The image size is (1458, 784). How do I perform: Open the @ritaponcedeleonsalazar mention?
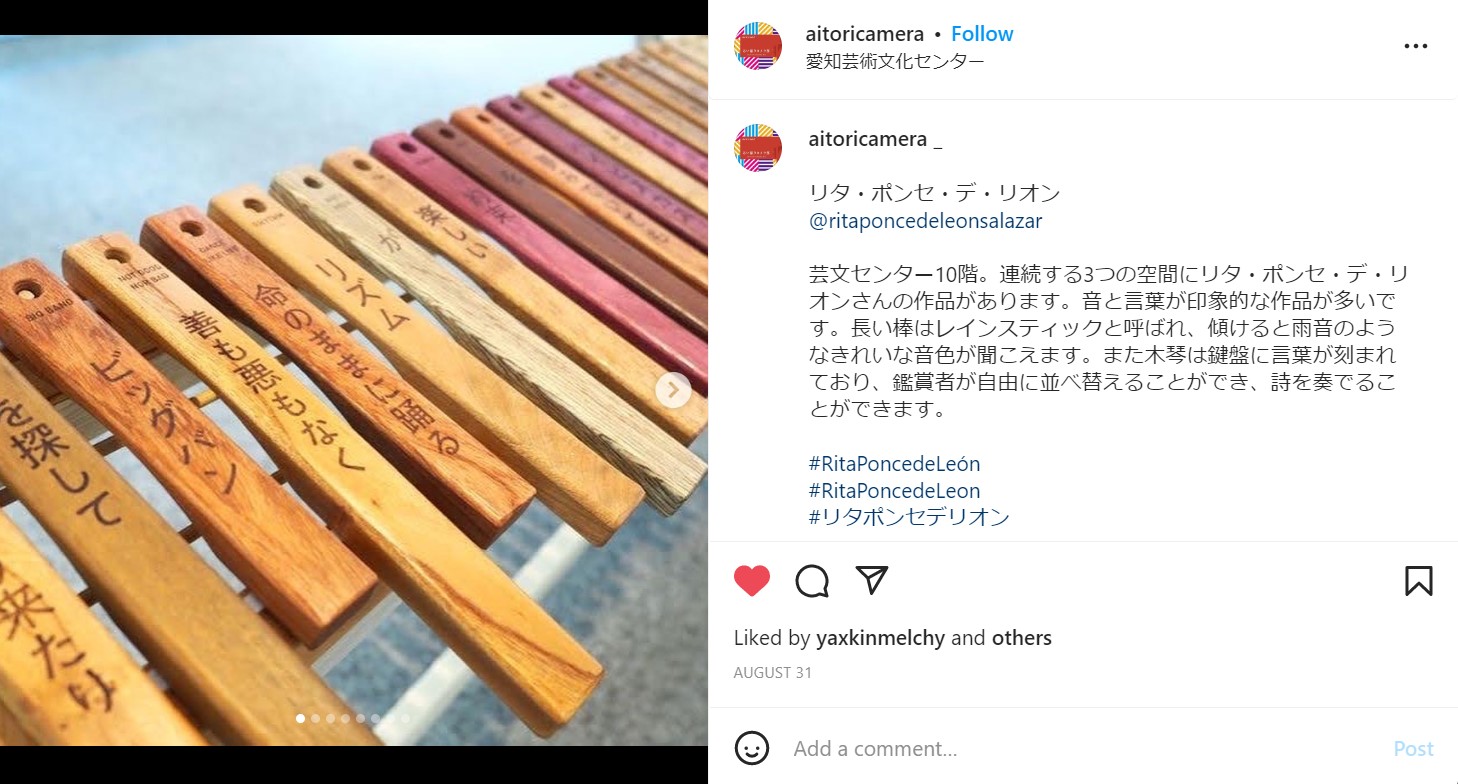(x=925, y=221)
